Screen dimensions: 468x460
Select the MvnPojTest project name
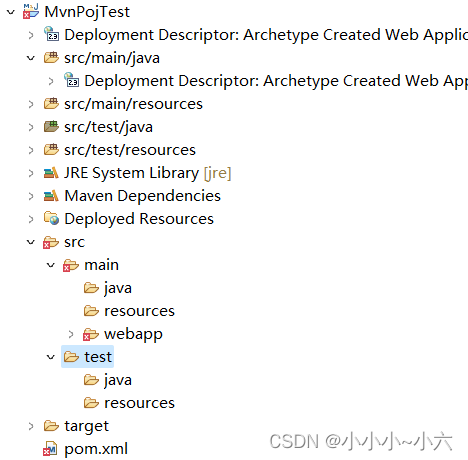point(87,12)
